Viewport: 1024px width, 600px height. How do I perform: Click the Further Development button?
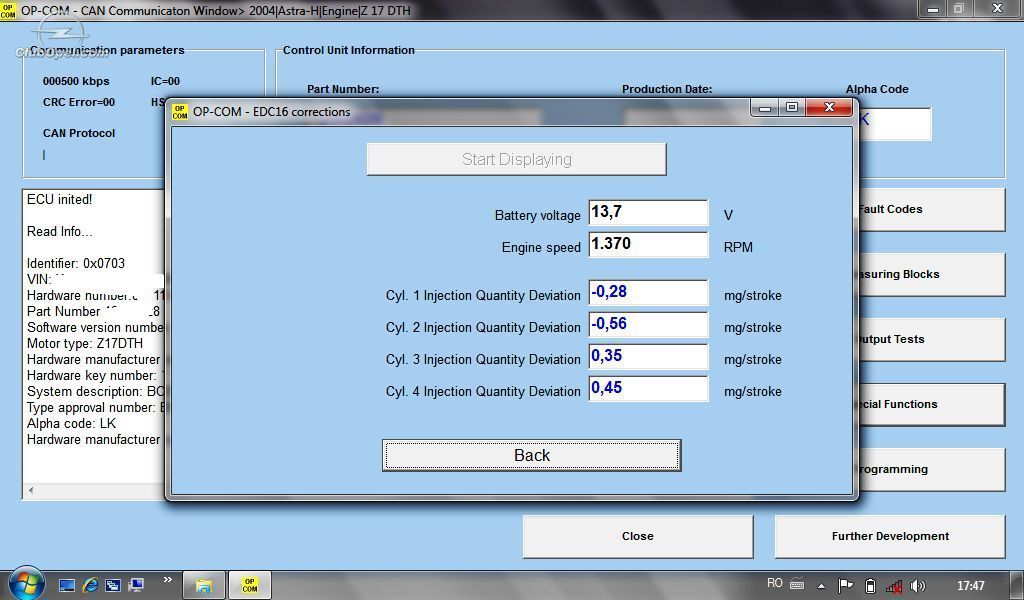coord(890,536)
